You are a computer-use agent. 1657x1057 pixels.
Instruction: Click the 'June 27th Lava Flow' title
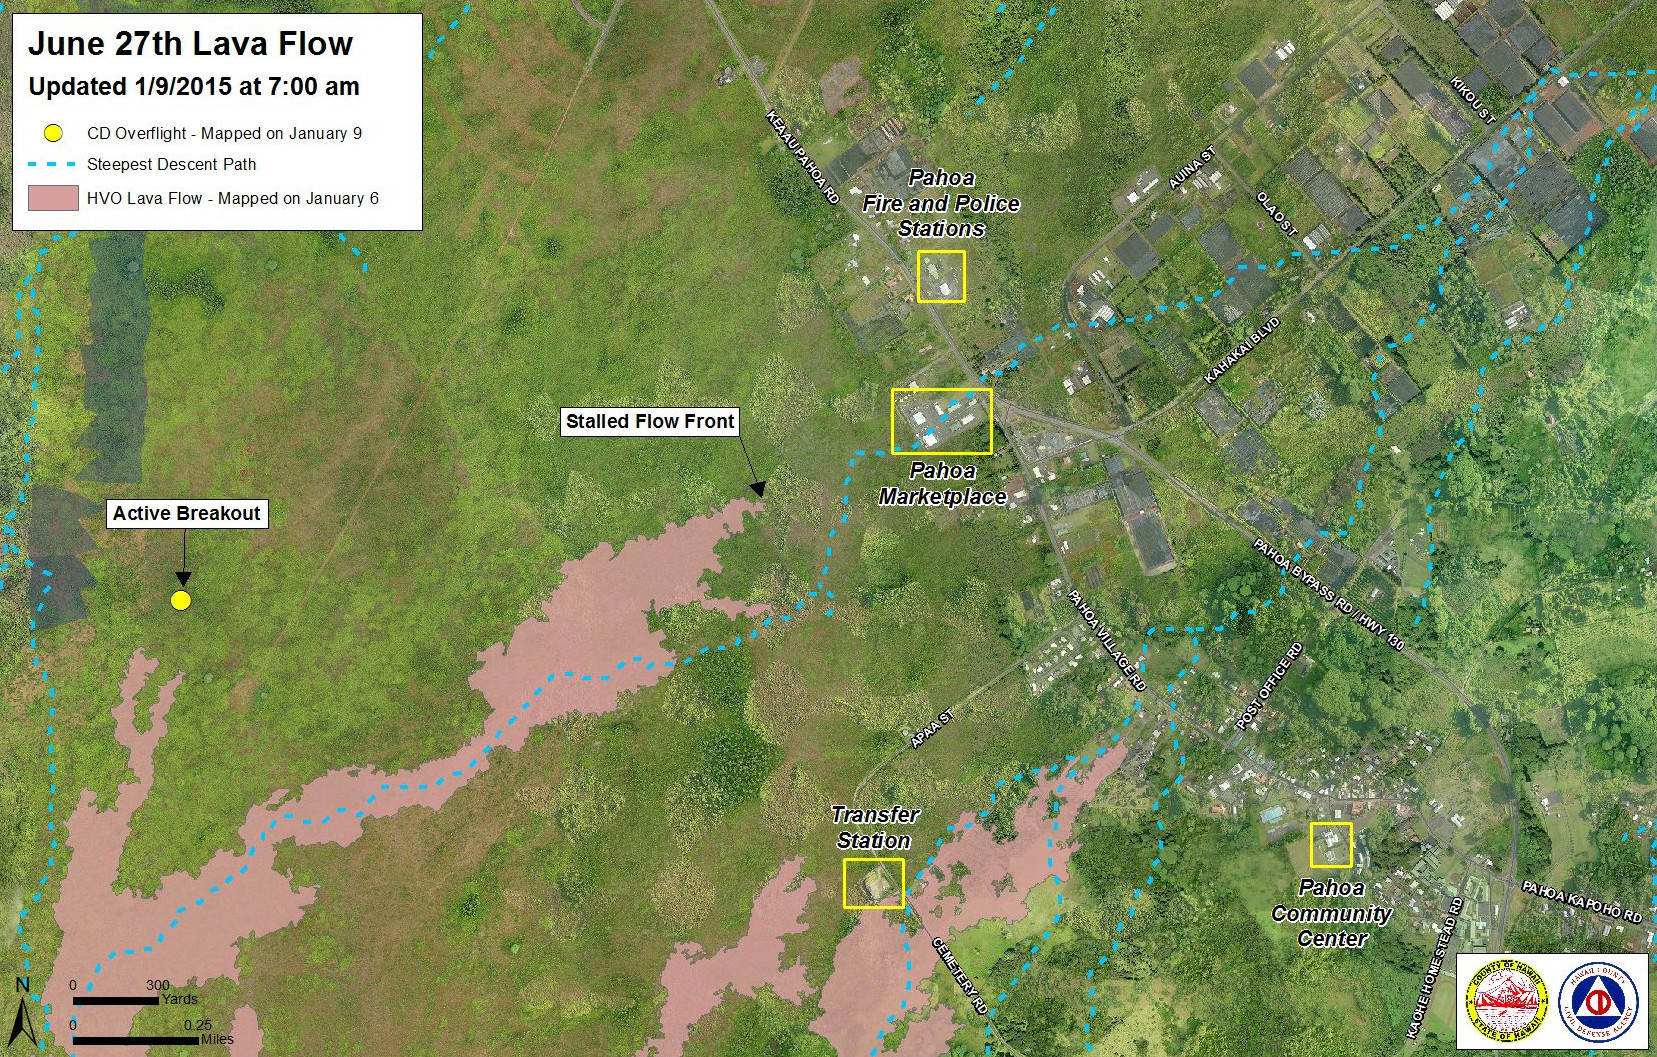pos(190,44)
